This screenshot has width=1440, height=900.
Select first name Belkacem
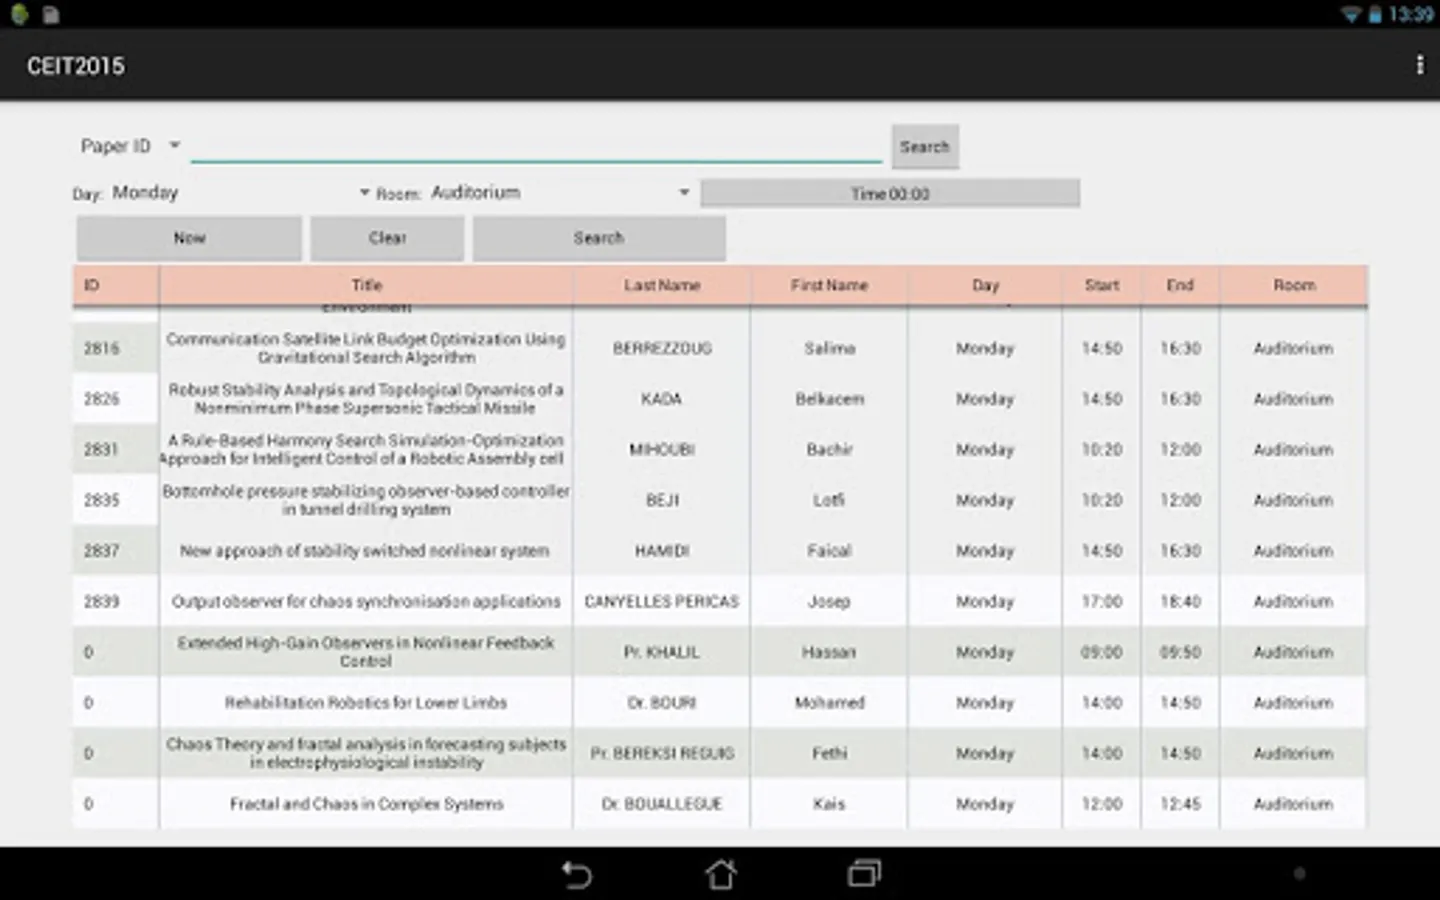(x=829, y=399)
